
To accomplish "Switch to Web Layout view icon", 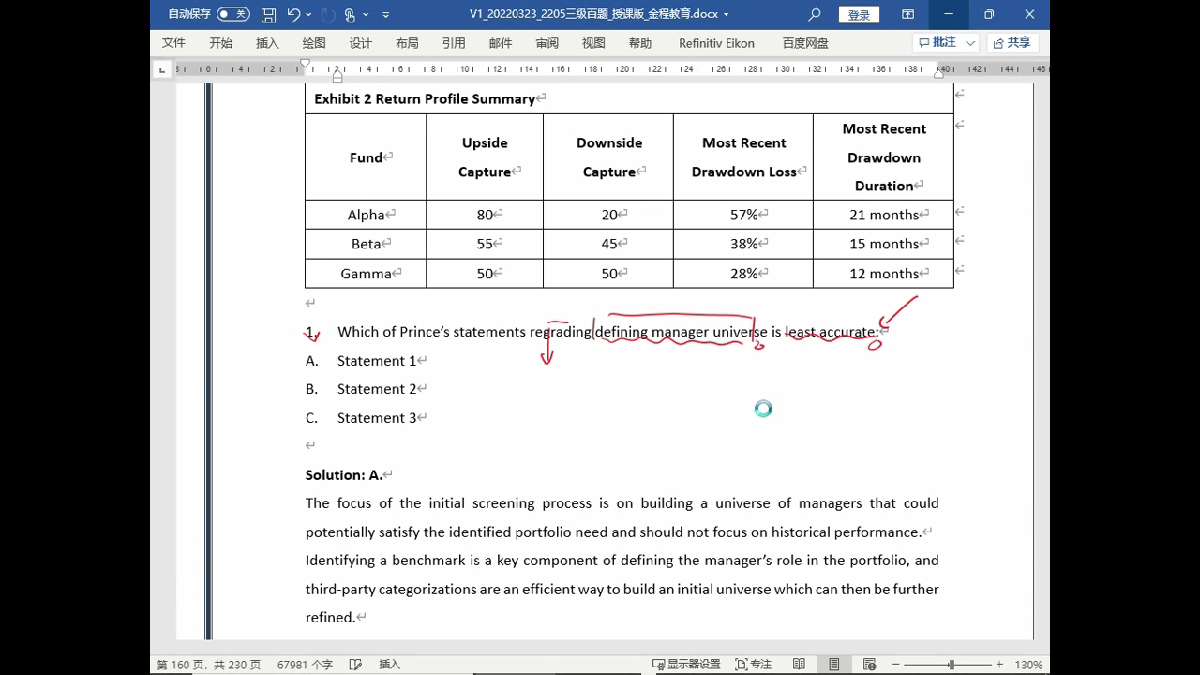I will [x=869, y=664].
